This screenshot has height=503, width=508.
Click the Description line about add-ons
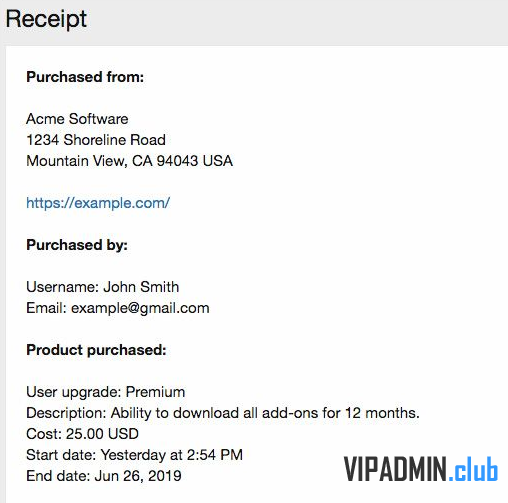[223, 413]
